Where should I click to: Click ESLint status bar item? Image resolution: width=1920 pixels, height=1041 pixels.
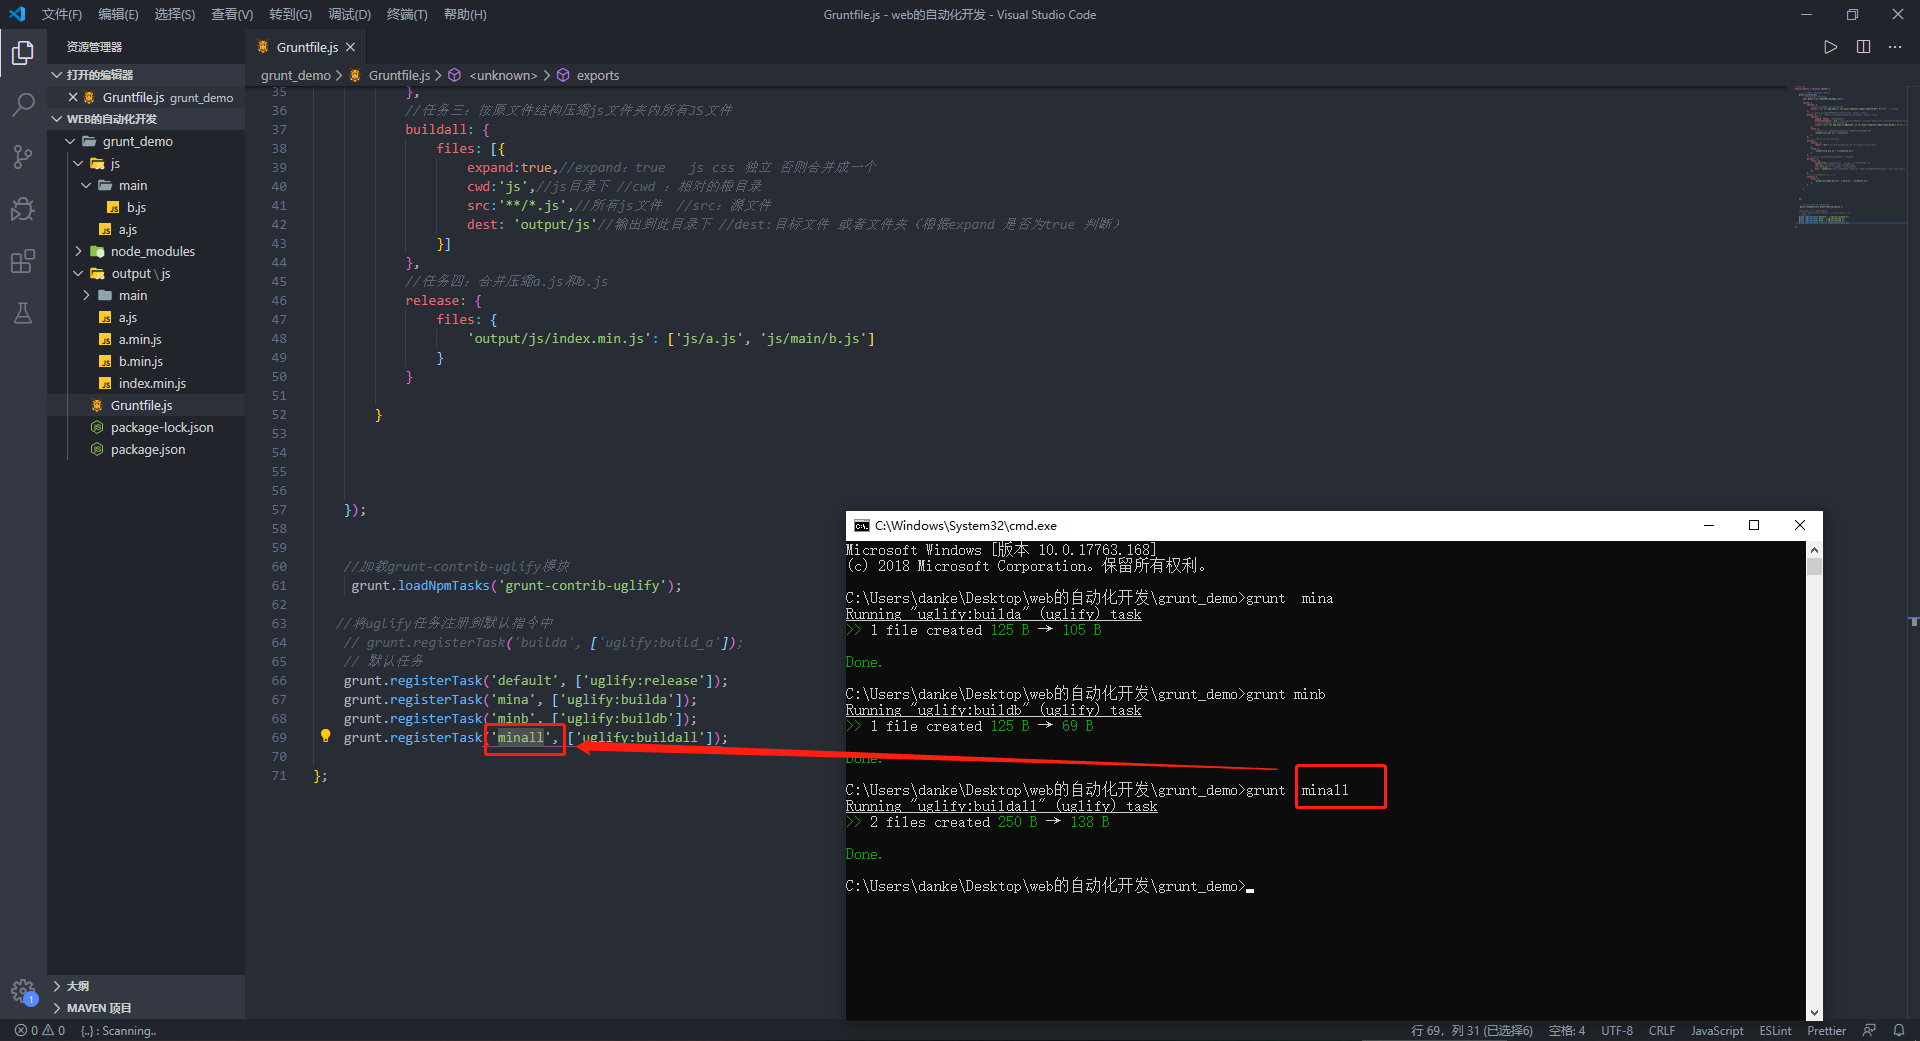(1775, 1031)
